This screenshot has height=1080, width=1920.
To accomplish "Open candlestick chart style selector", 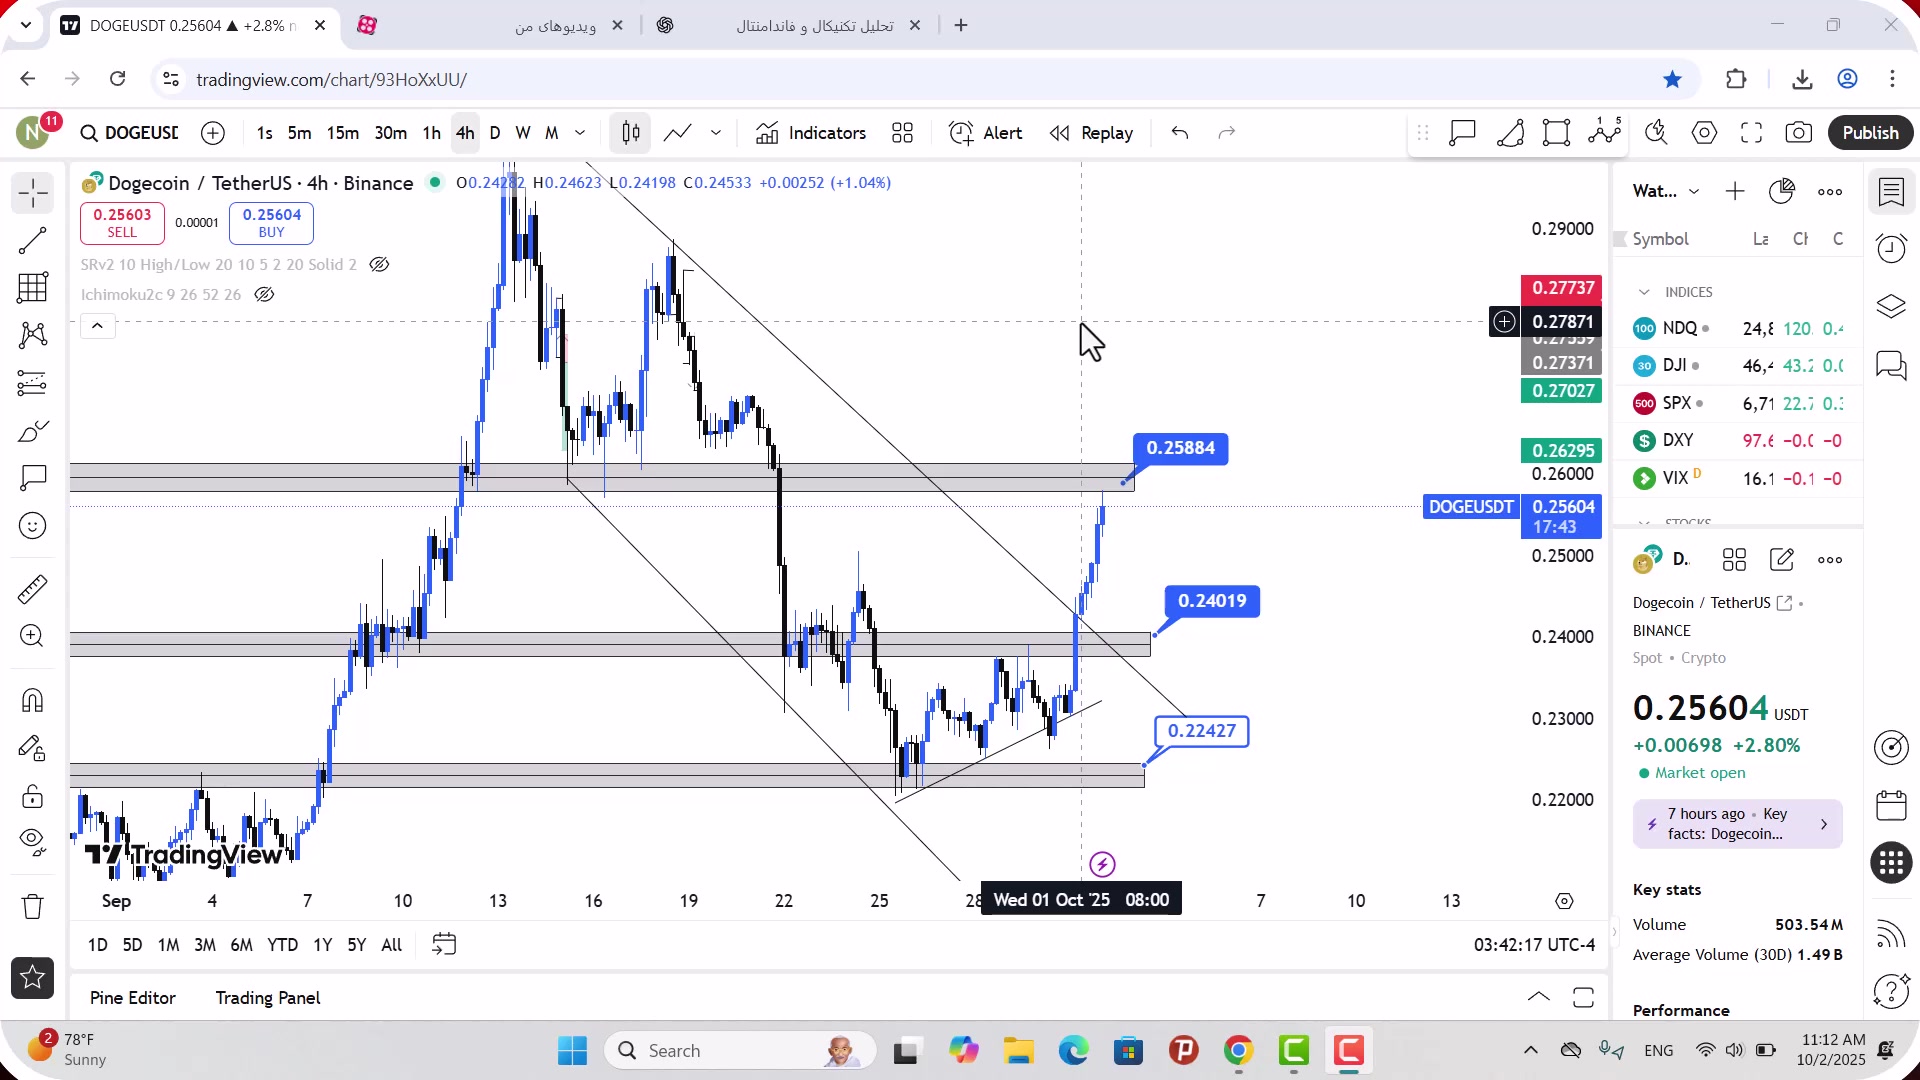I will tap(631, 133).
